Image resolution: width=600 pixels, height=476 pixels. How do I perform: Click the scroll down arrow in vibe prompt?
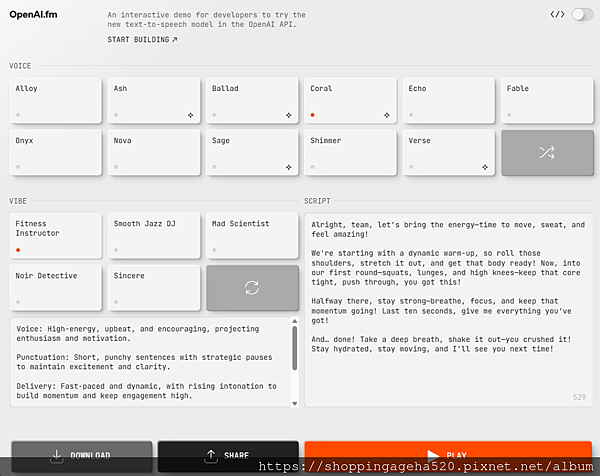(294, 403)
